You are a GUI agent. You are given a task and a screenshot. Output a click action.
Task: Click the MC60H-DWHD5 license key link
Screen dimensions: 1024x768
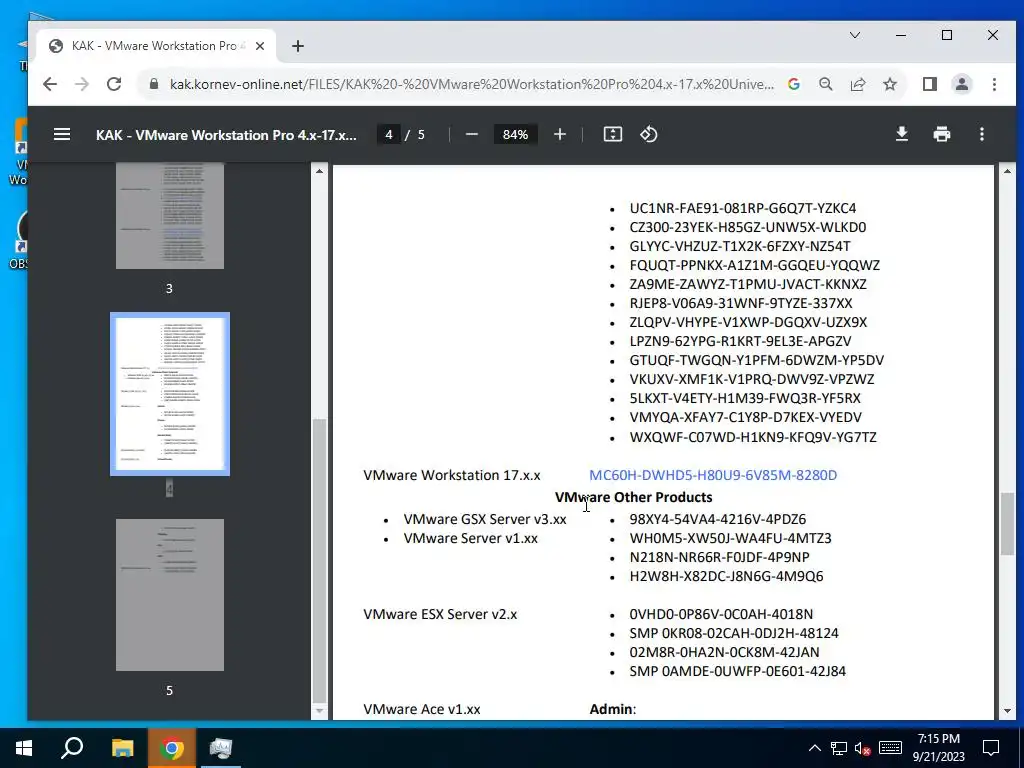pos(712,475)
